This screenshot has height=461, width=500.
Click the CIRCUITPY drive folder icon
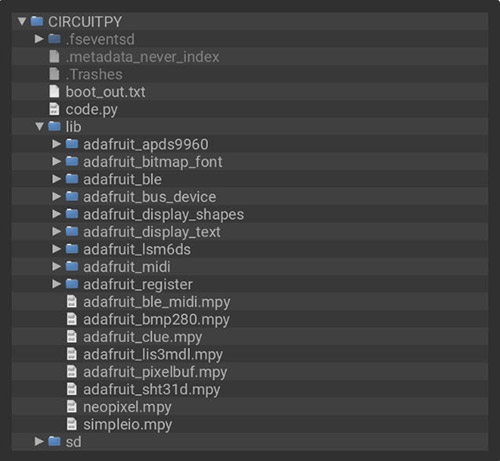[x=37, y=21]
